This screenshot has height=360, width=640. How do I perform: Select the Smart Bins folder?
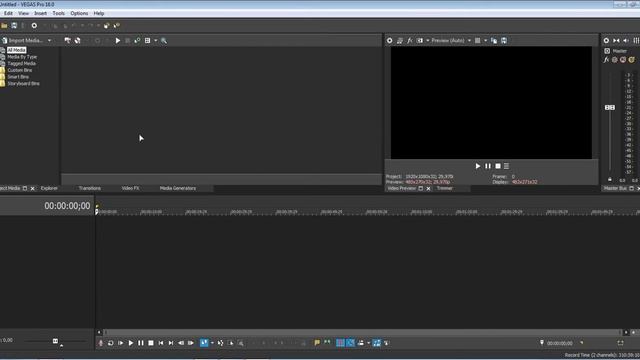coord(18,77)
